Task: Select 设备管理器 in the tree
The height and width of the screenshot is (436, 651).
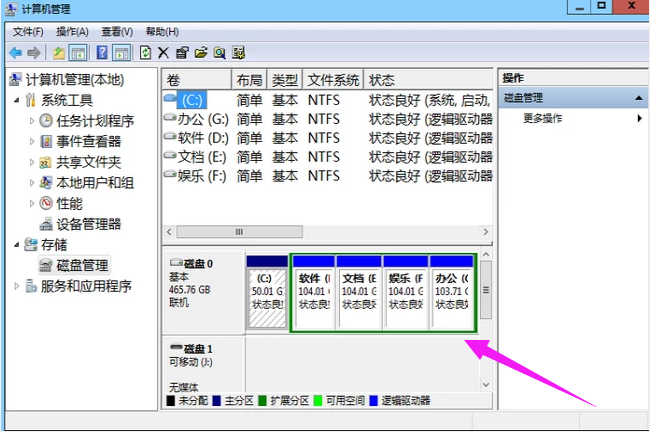Action: tap(88, 224)
